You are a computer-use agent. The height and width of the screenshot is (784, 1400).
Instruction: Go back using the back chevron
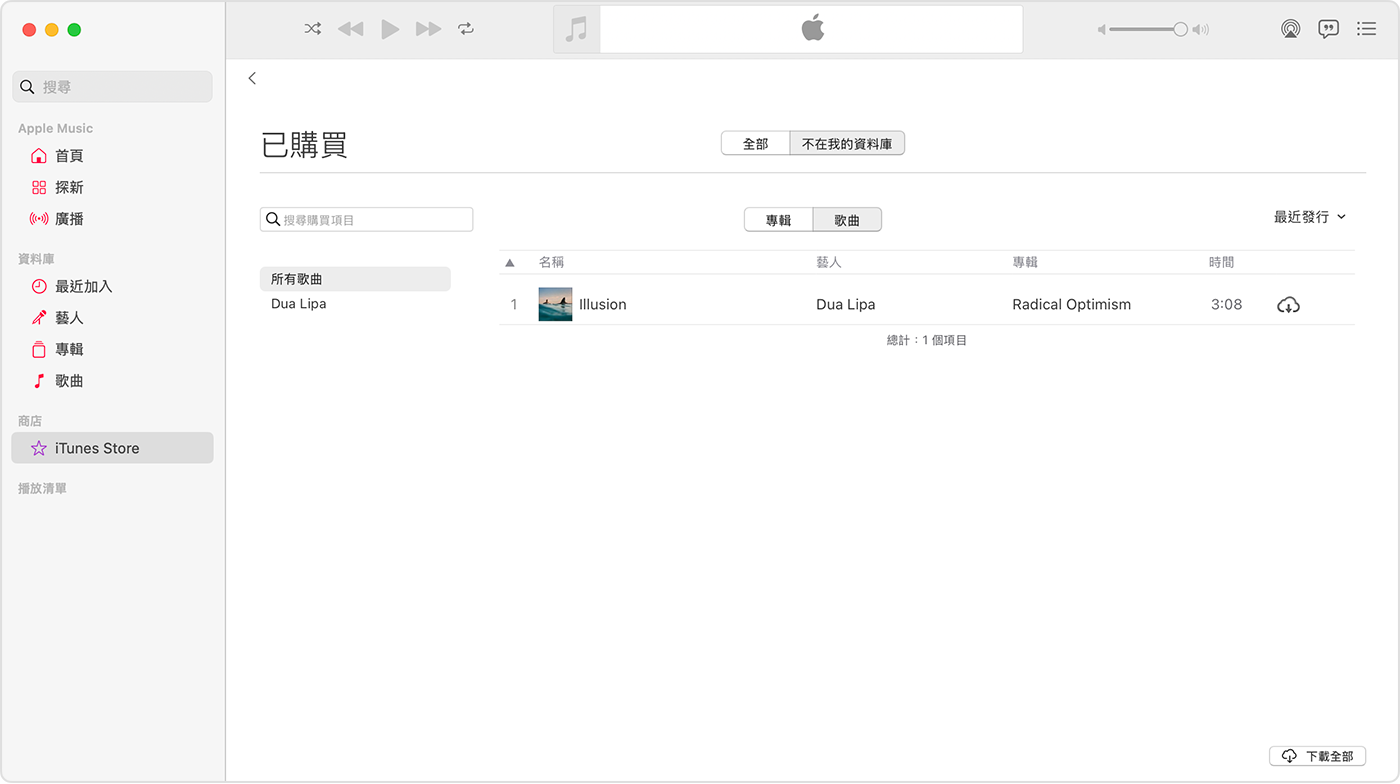(252, 78)
